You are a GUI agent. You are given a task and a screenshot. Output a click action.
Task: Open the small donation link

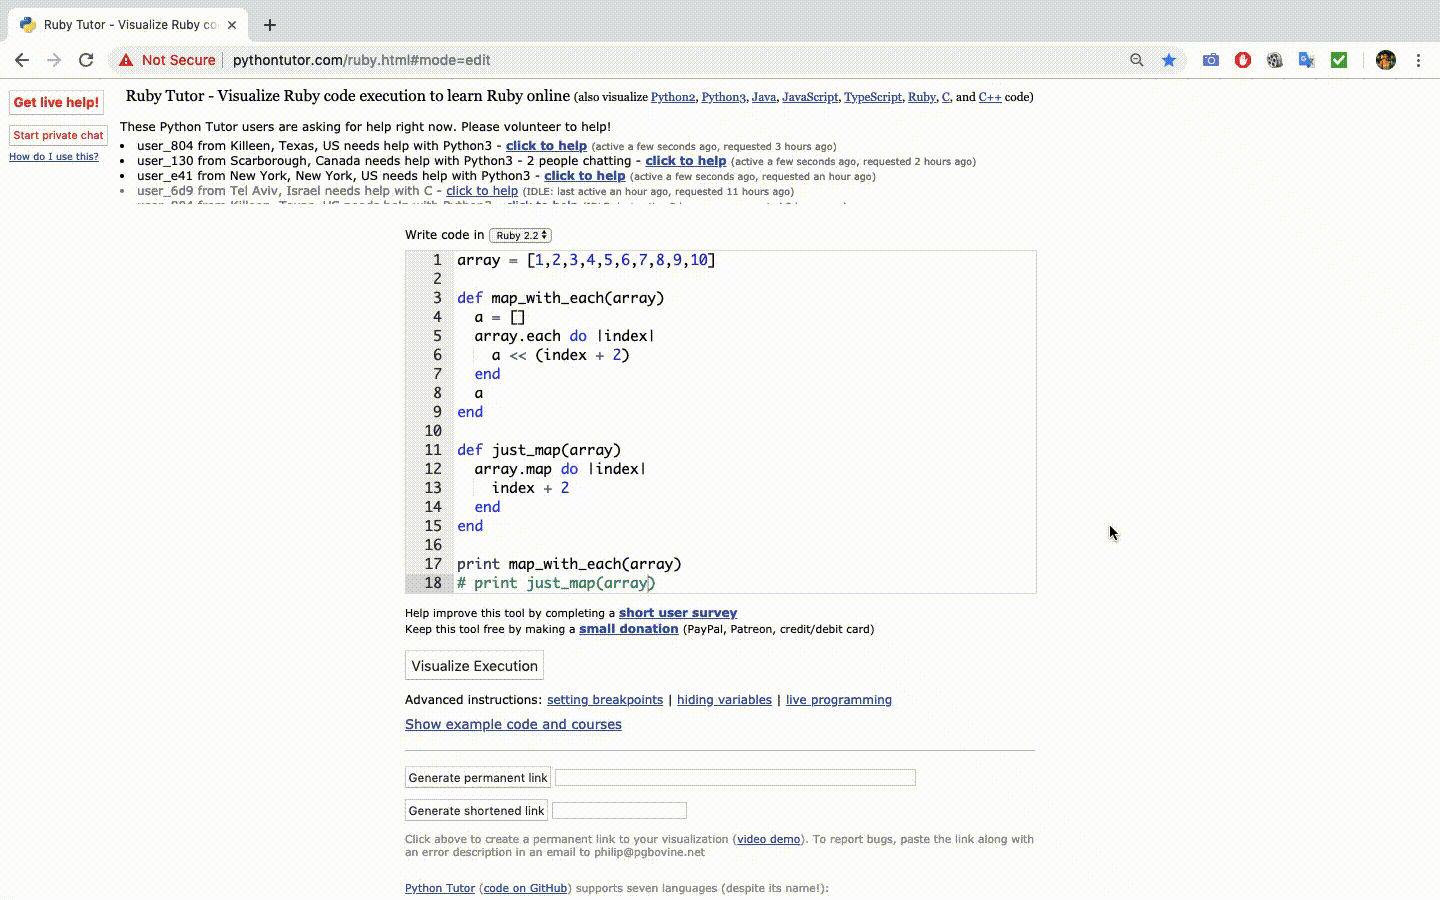click(629, 629)
